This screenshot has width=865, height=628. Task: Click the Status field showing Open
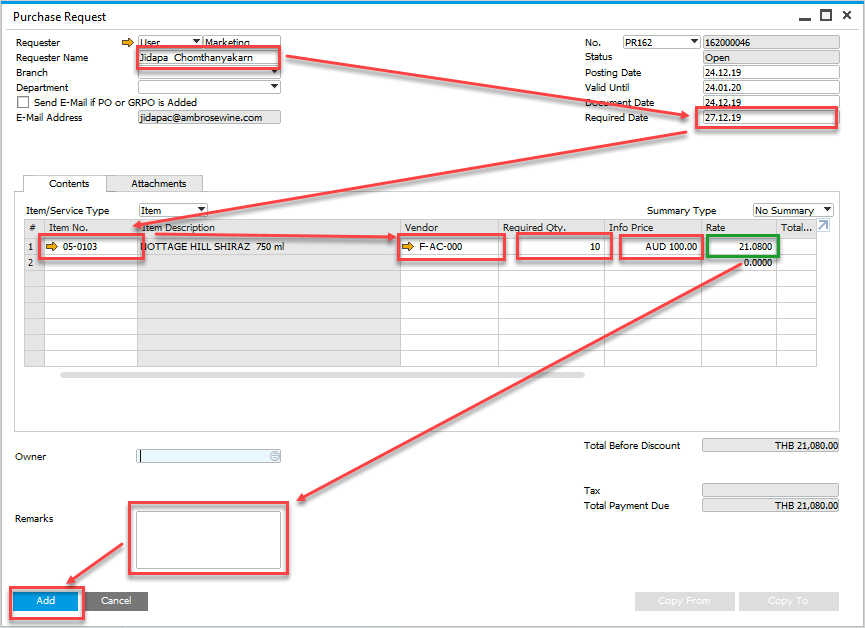point(771,57)
